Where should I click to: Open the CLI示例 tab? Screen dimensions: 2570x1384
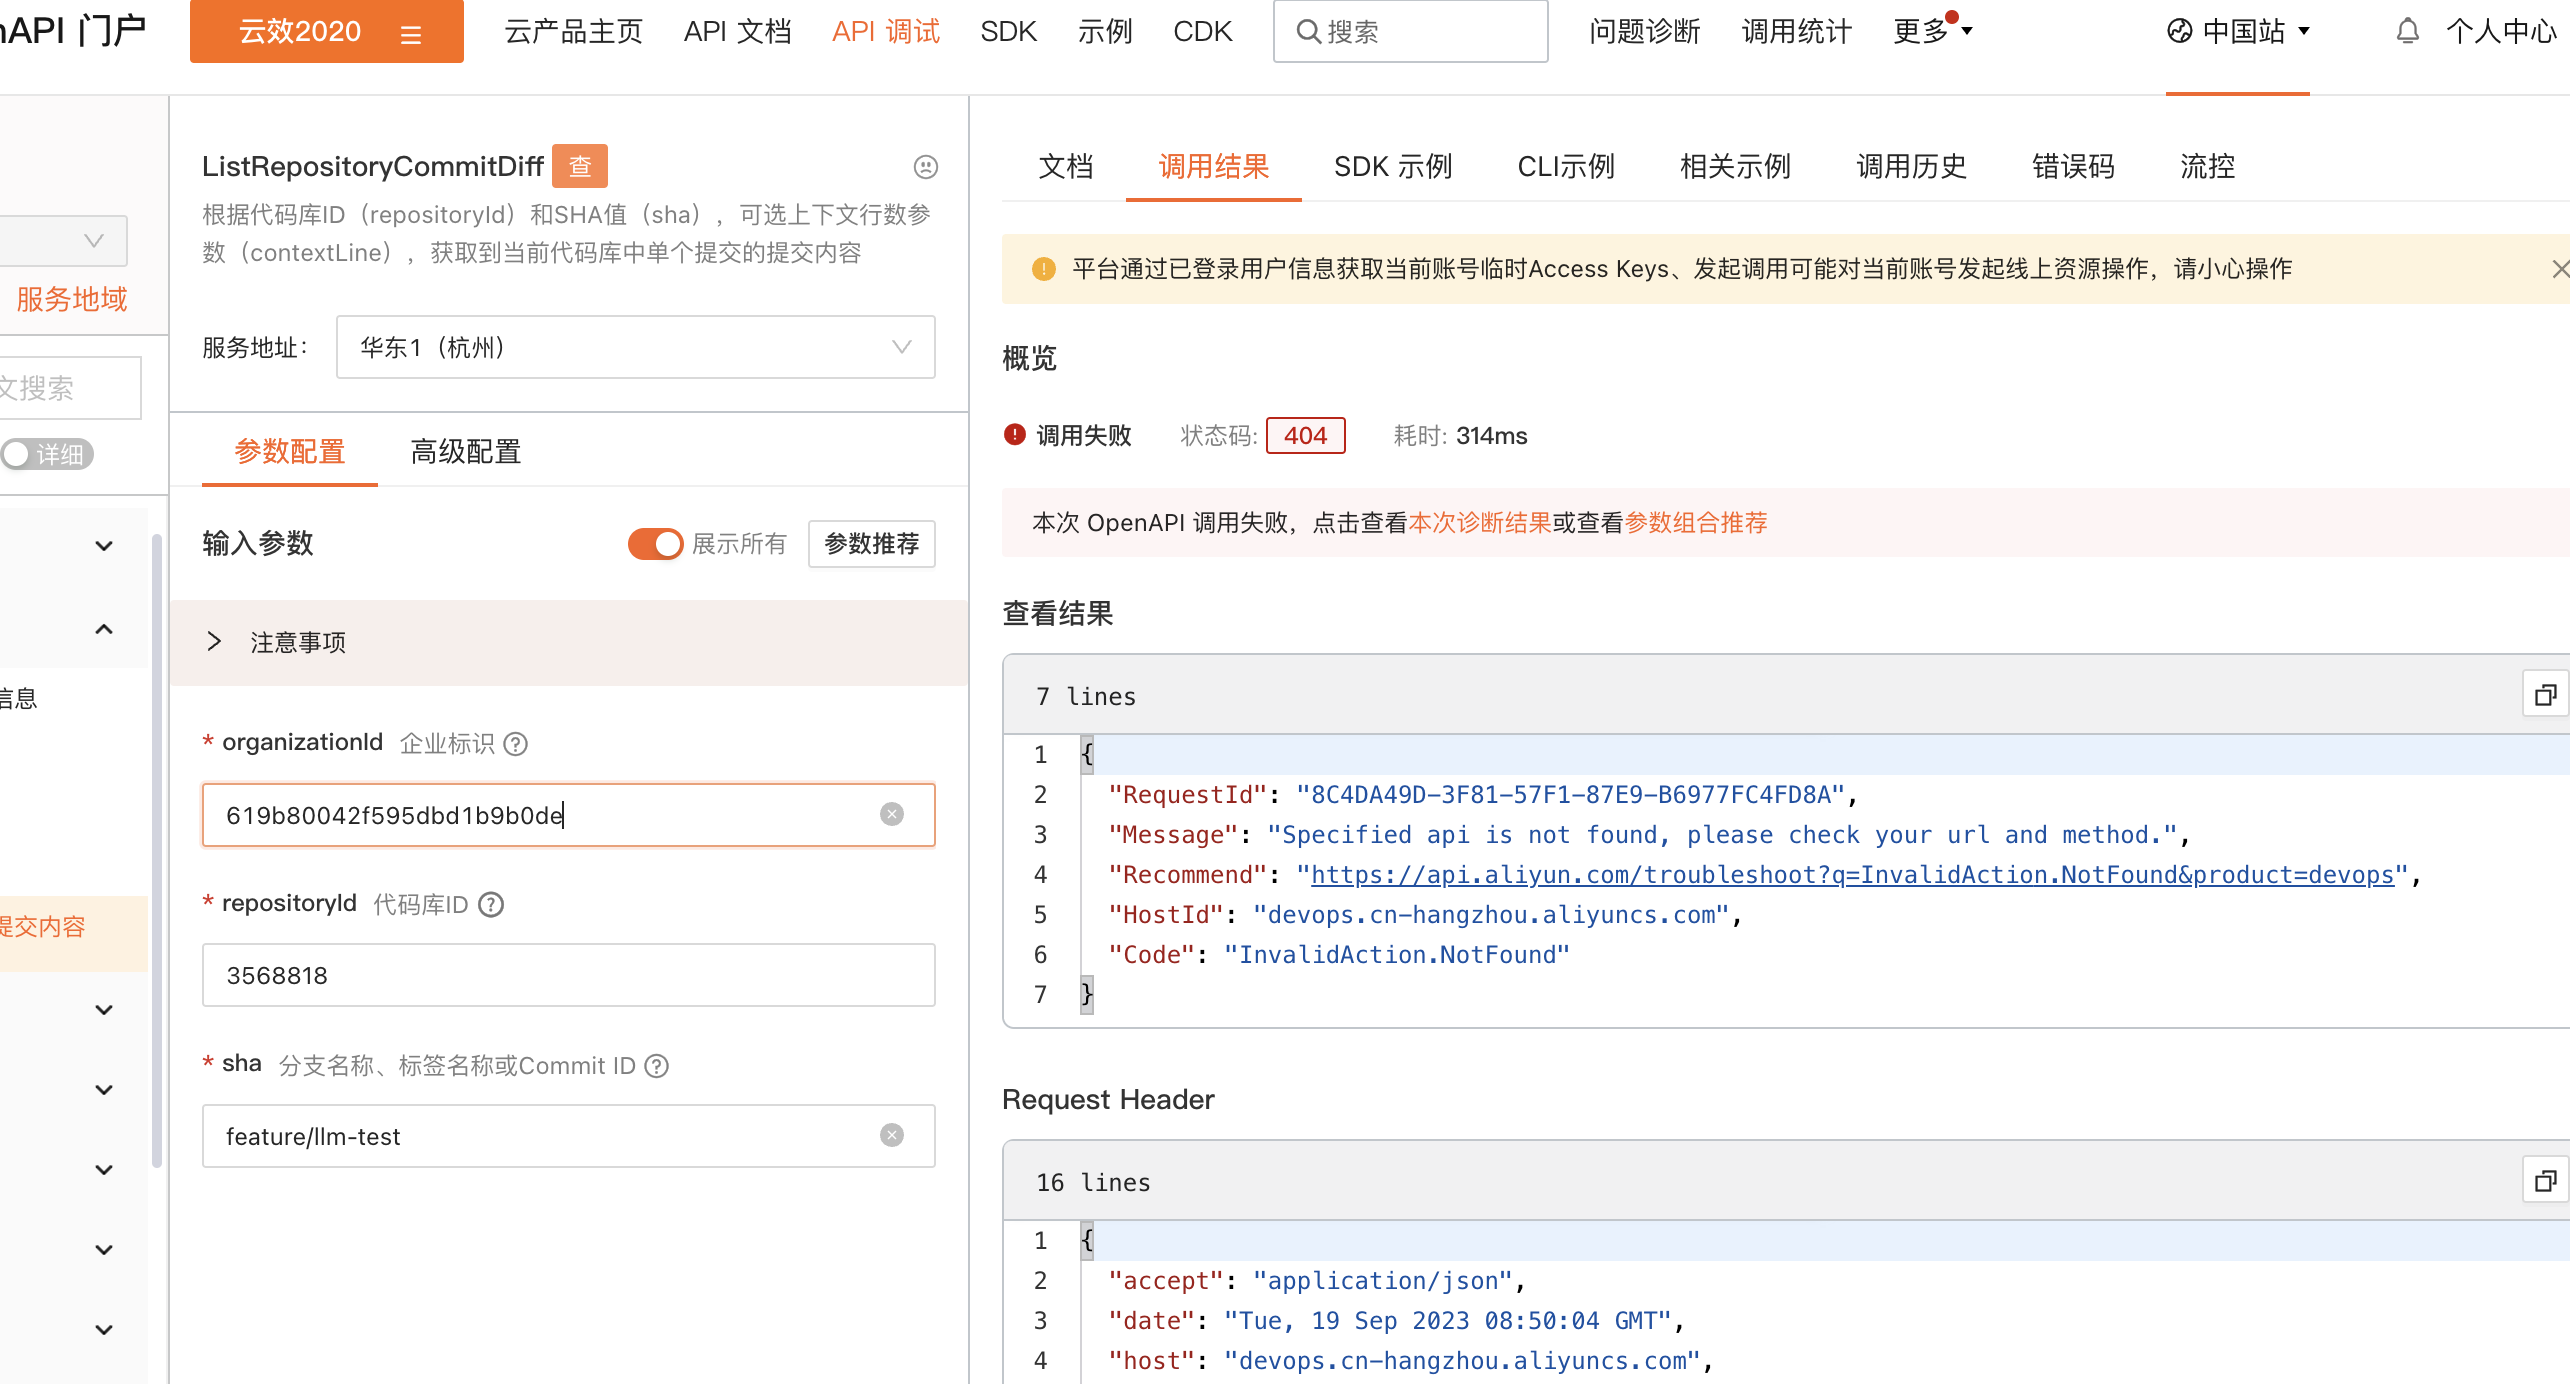point(1566,167)
